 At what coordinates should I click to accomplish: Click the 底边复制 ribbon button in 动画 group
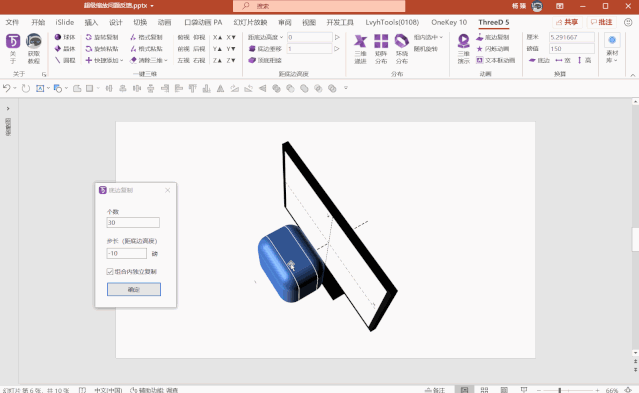(x=493, y=37)
